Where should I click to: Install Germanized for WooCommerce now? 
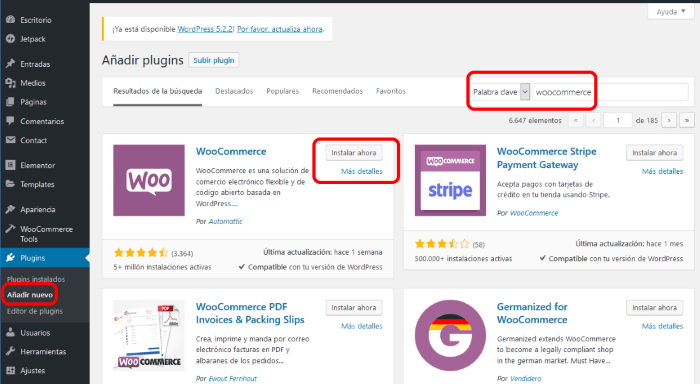(x=654, y=308)
